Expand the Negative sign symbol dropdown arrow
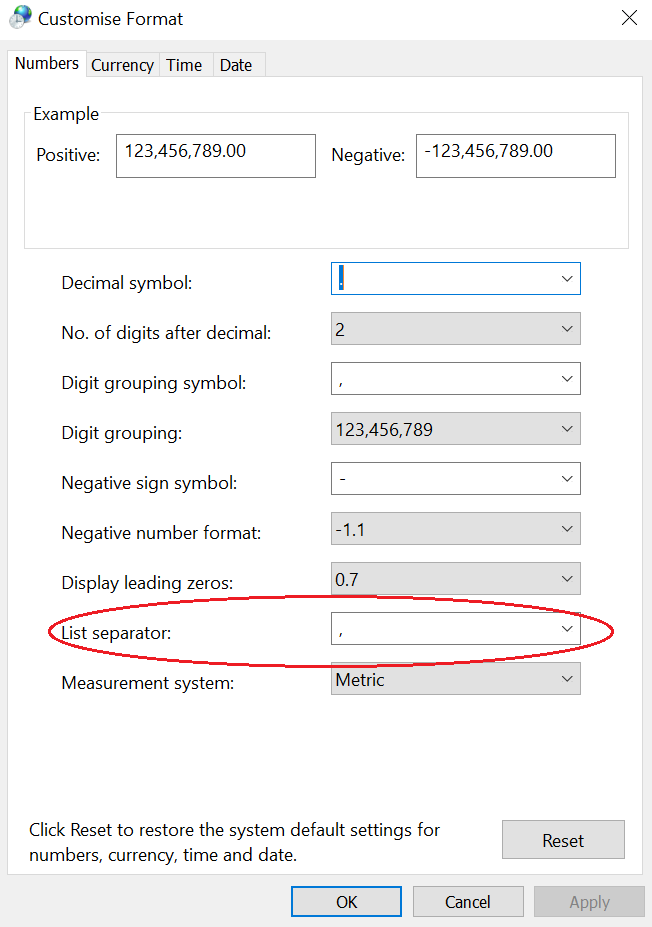652x927 pixels. point(567,478)
